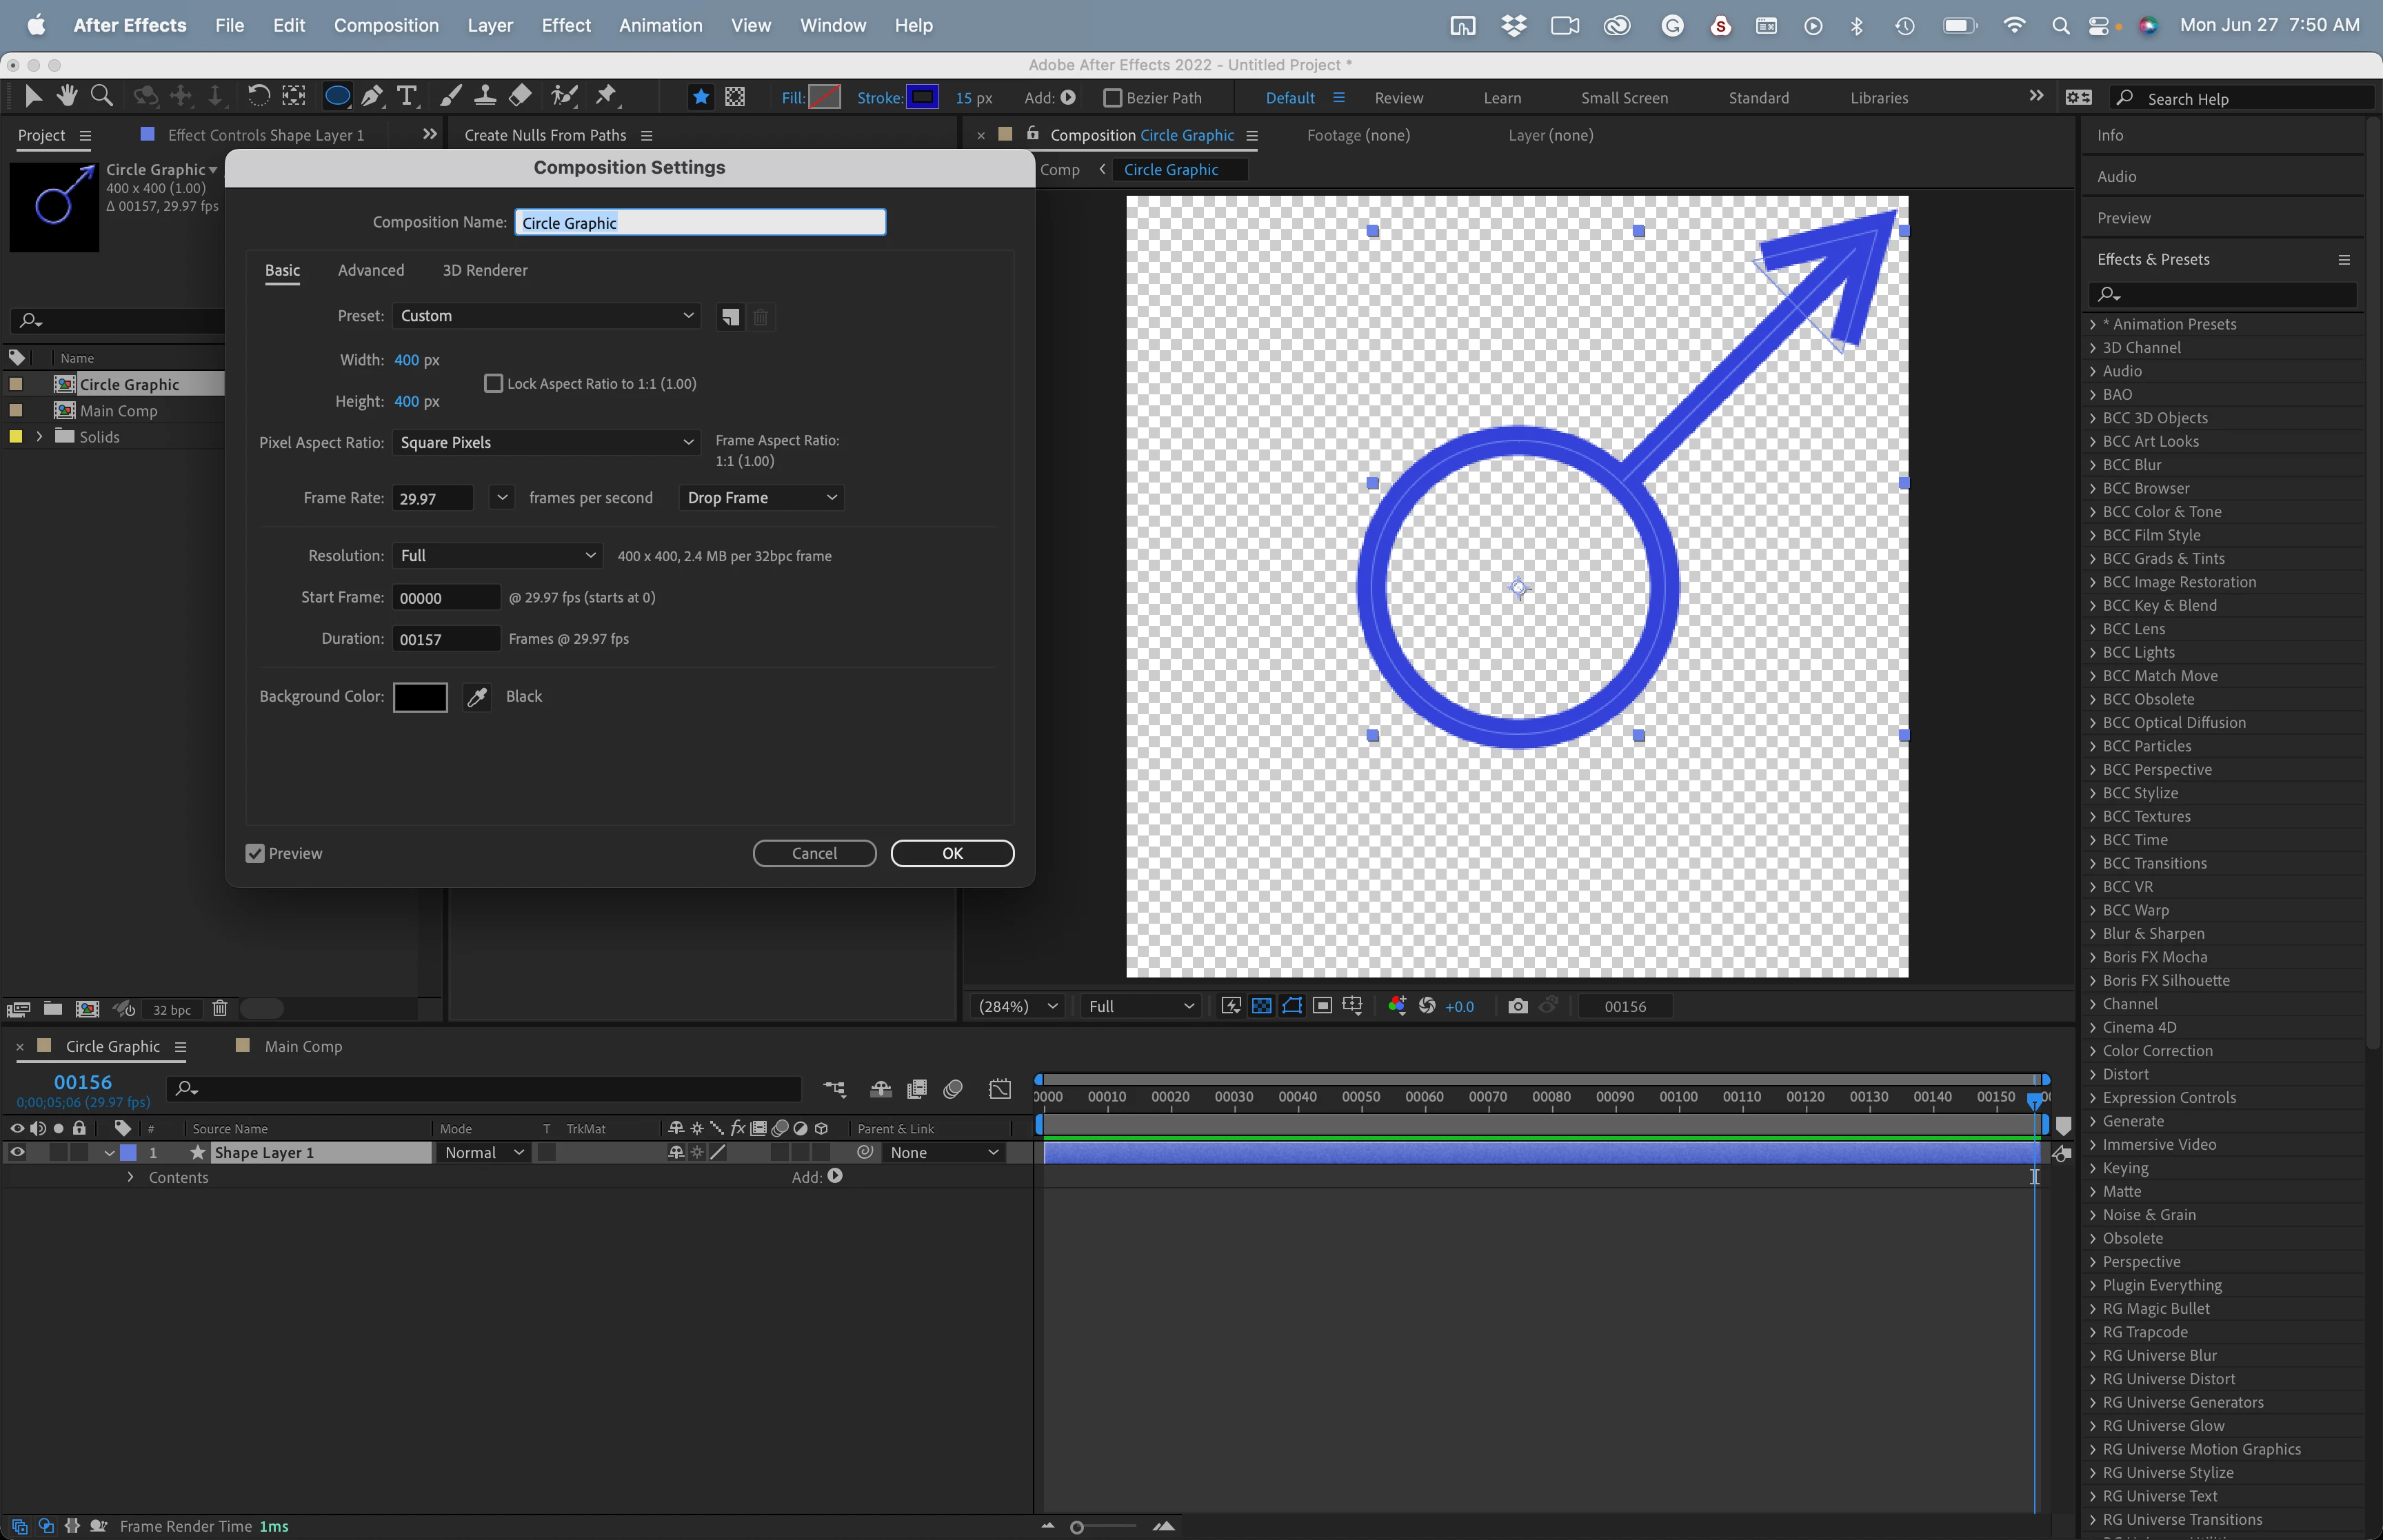Viewport: 2383px width, 1540px height.
Task: Click the snapshot camera icon in viewer
Action: click(1518, 1006)
